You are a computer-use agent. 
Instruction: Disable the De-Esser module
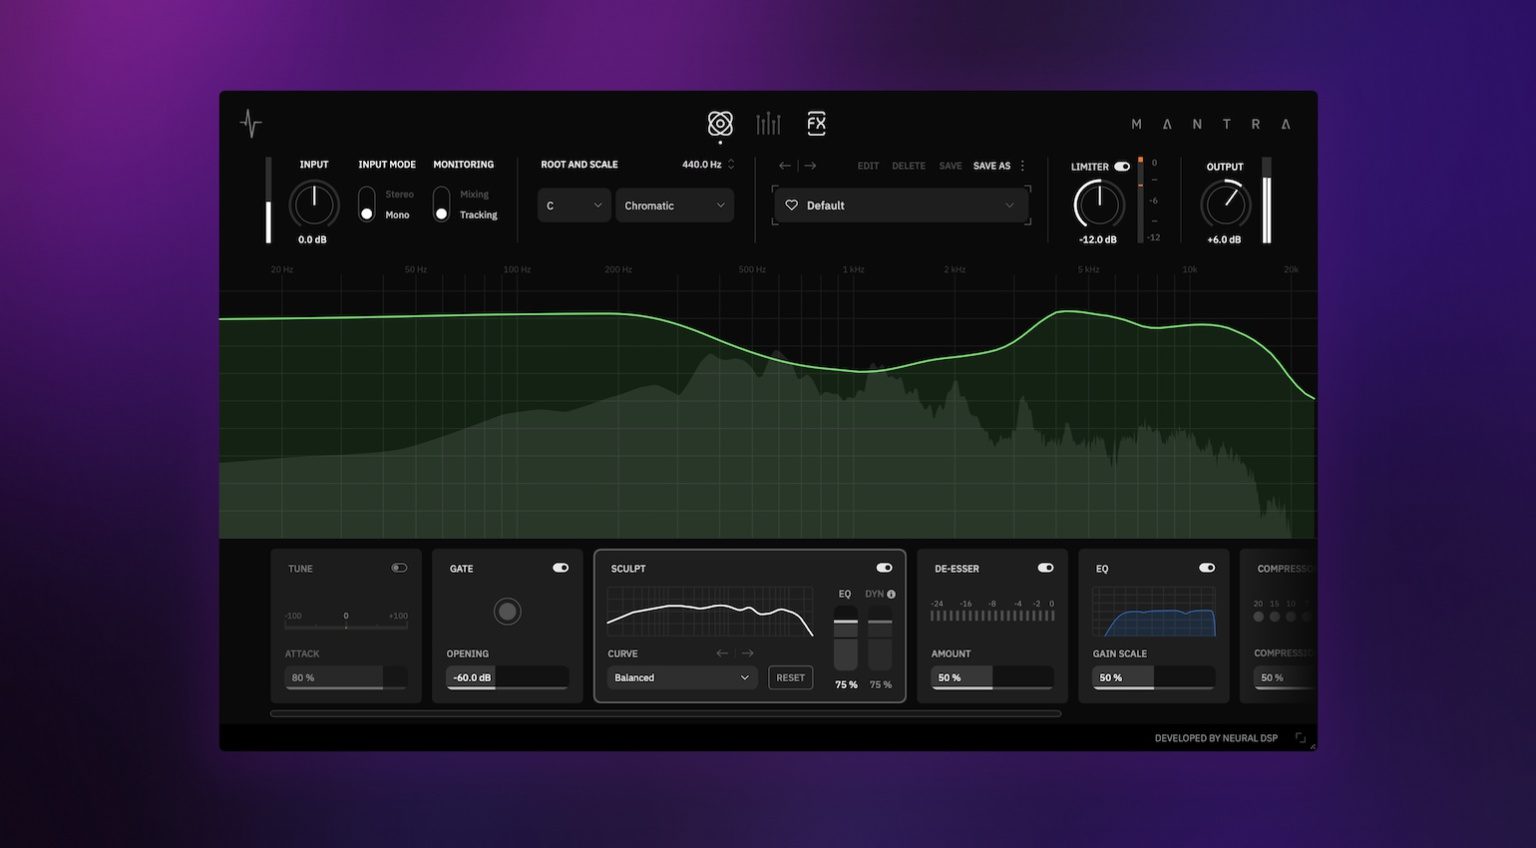tap(1046, 567)
